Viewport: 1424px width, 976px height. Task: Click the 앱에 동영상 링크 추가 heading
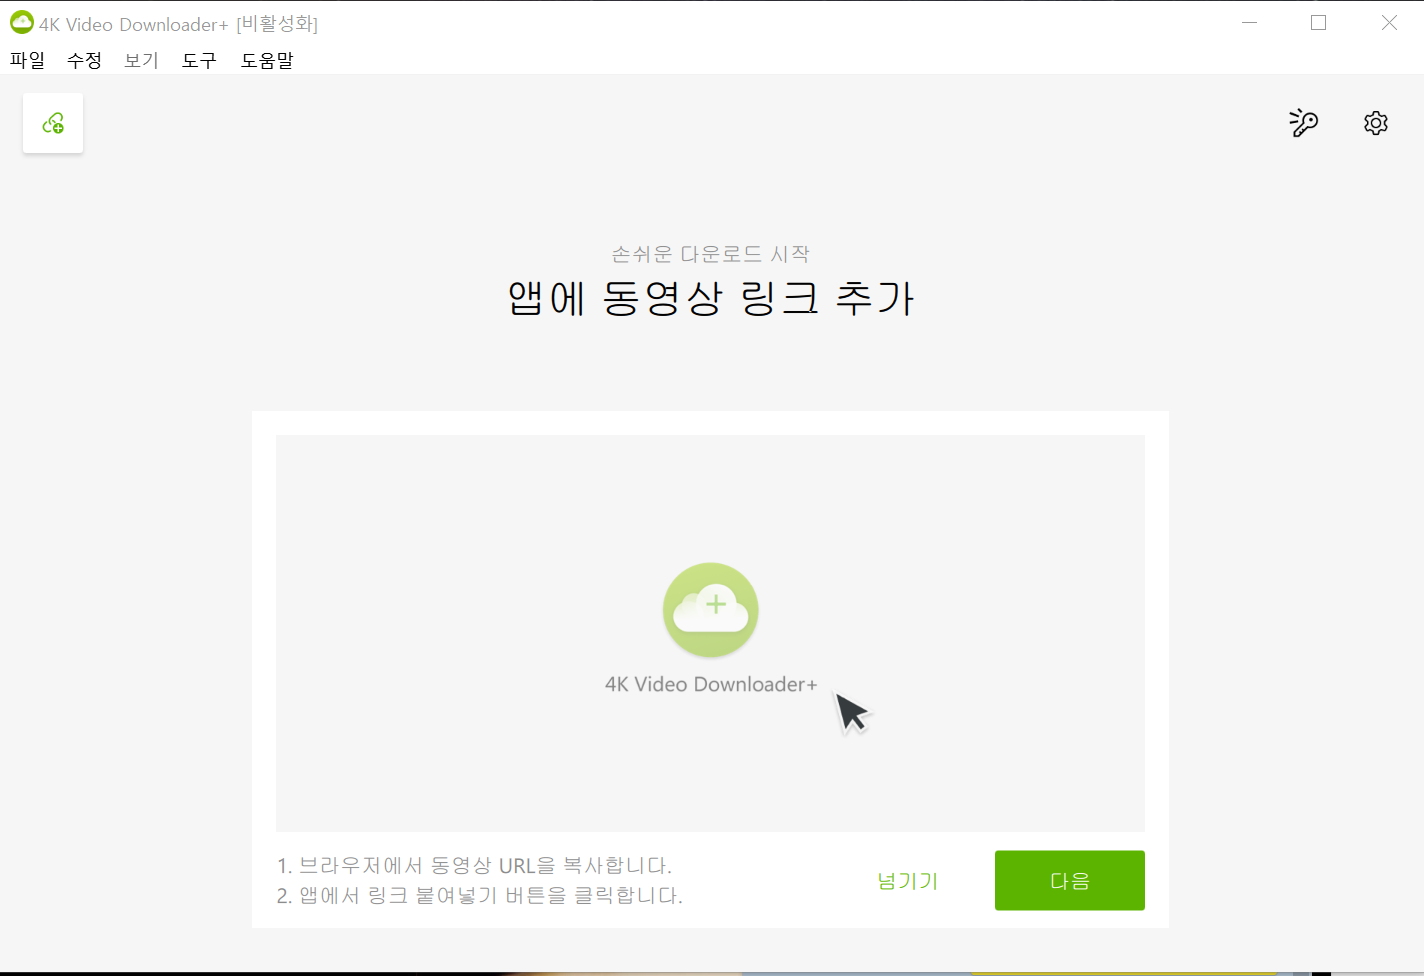point(711,298)
